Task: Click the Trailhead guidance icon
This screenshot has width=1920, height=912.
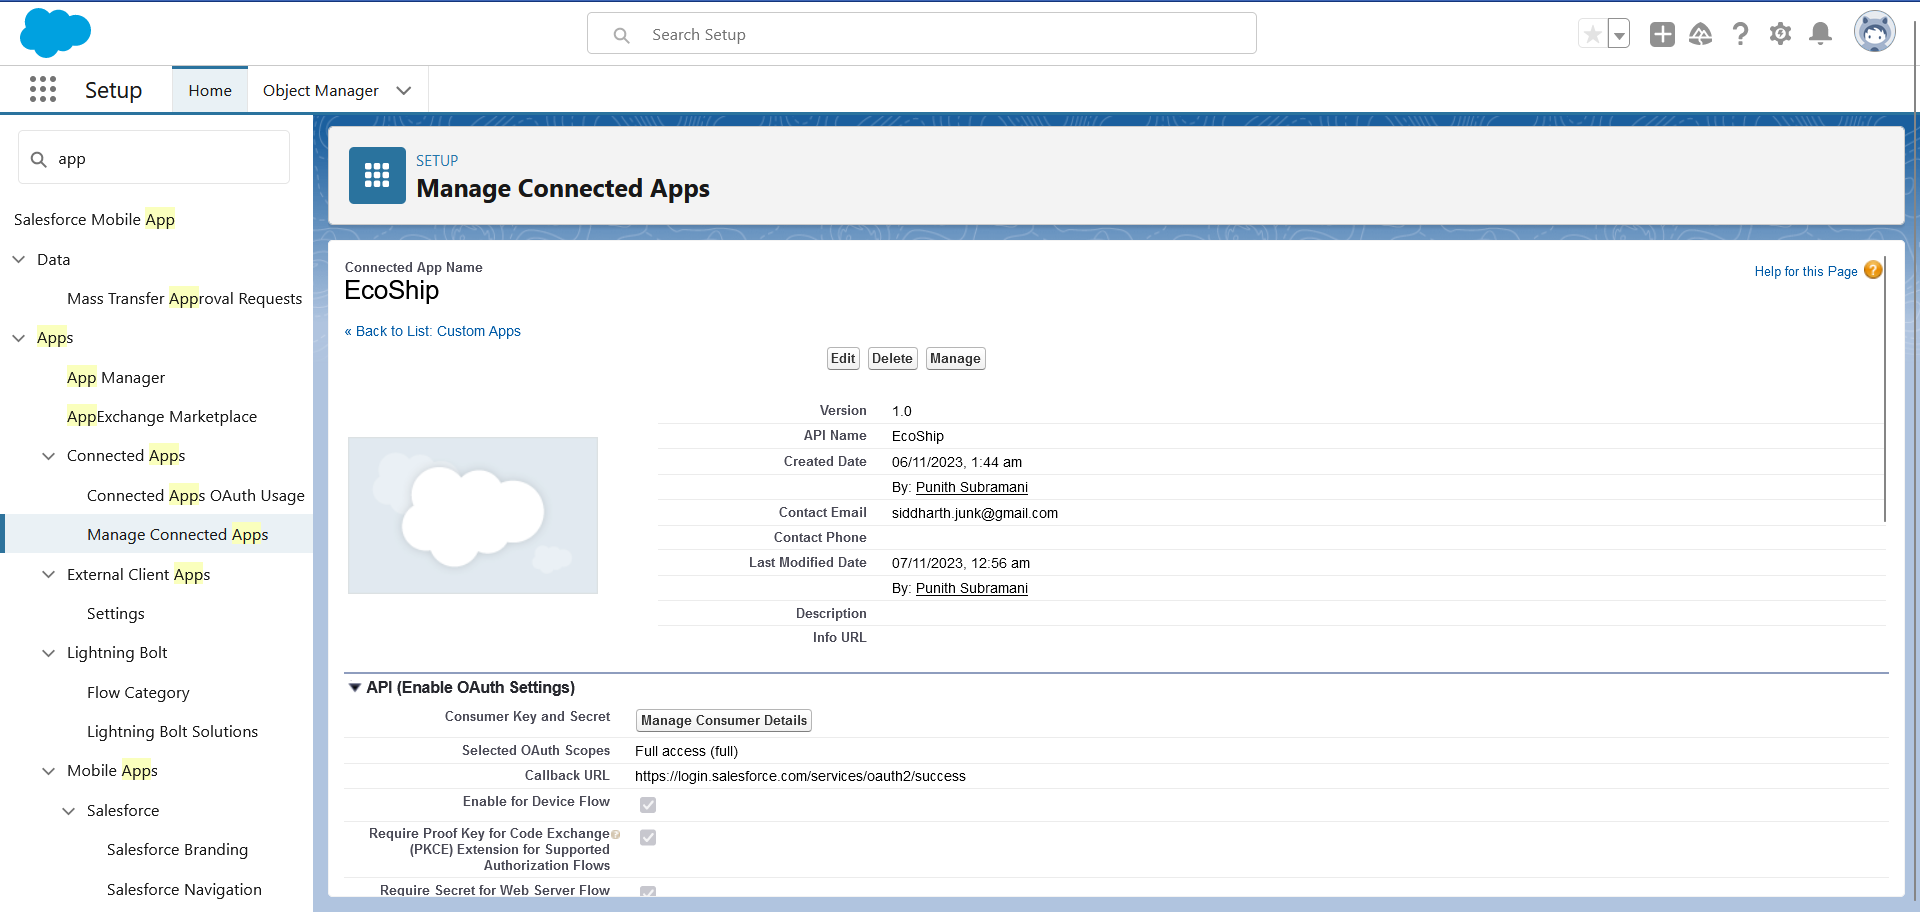Action: 1701,34
